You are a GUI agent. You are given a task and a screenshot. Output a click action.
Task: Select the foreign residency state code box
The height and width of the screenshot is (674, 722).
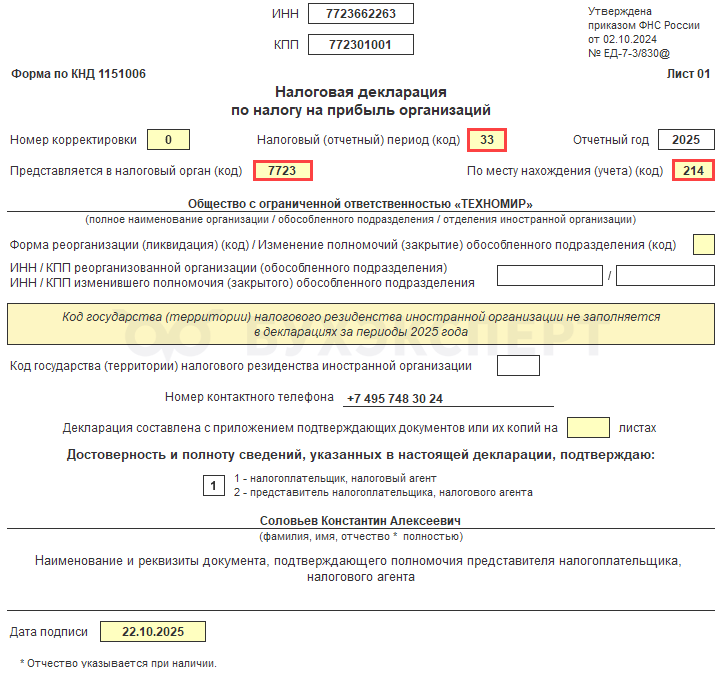click(x=518, y=366)
